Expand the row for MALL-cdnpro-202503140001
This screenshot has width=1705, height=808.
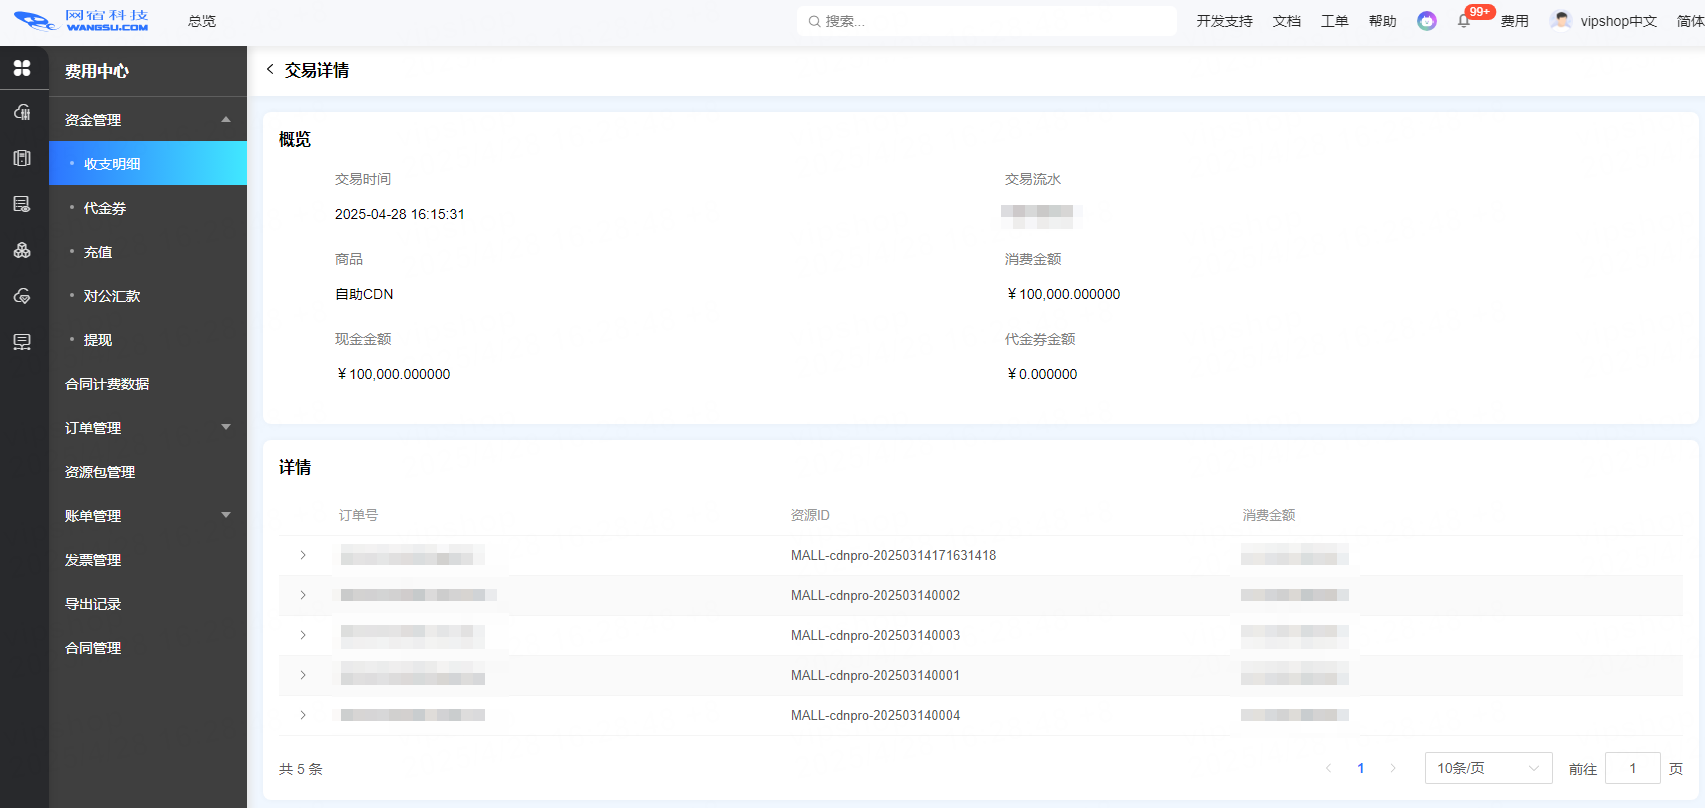coord(303,675)
